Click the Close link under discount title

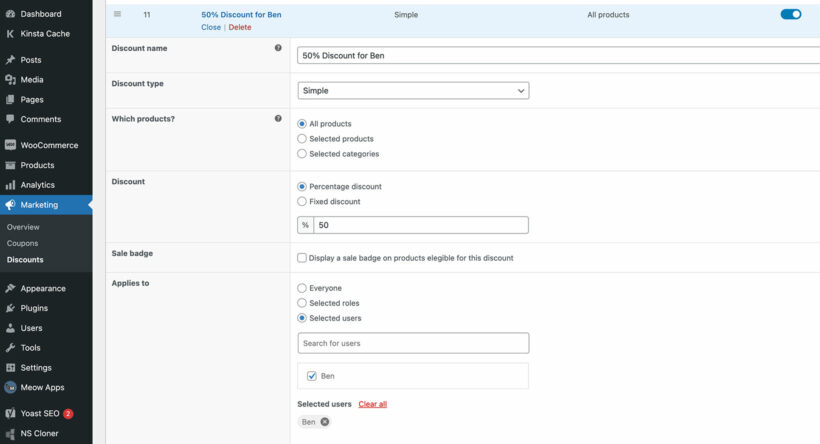click(211, 27)
